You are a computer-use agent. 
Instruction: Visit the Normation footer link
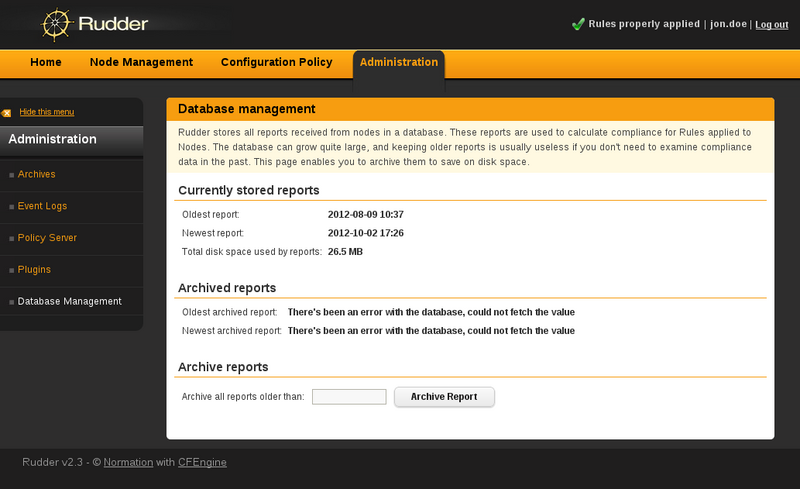(x=128, y=462)
